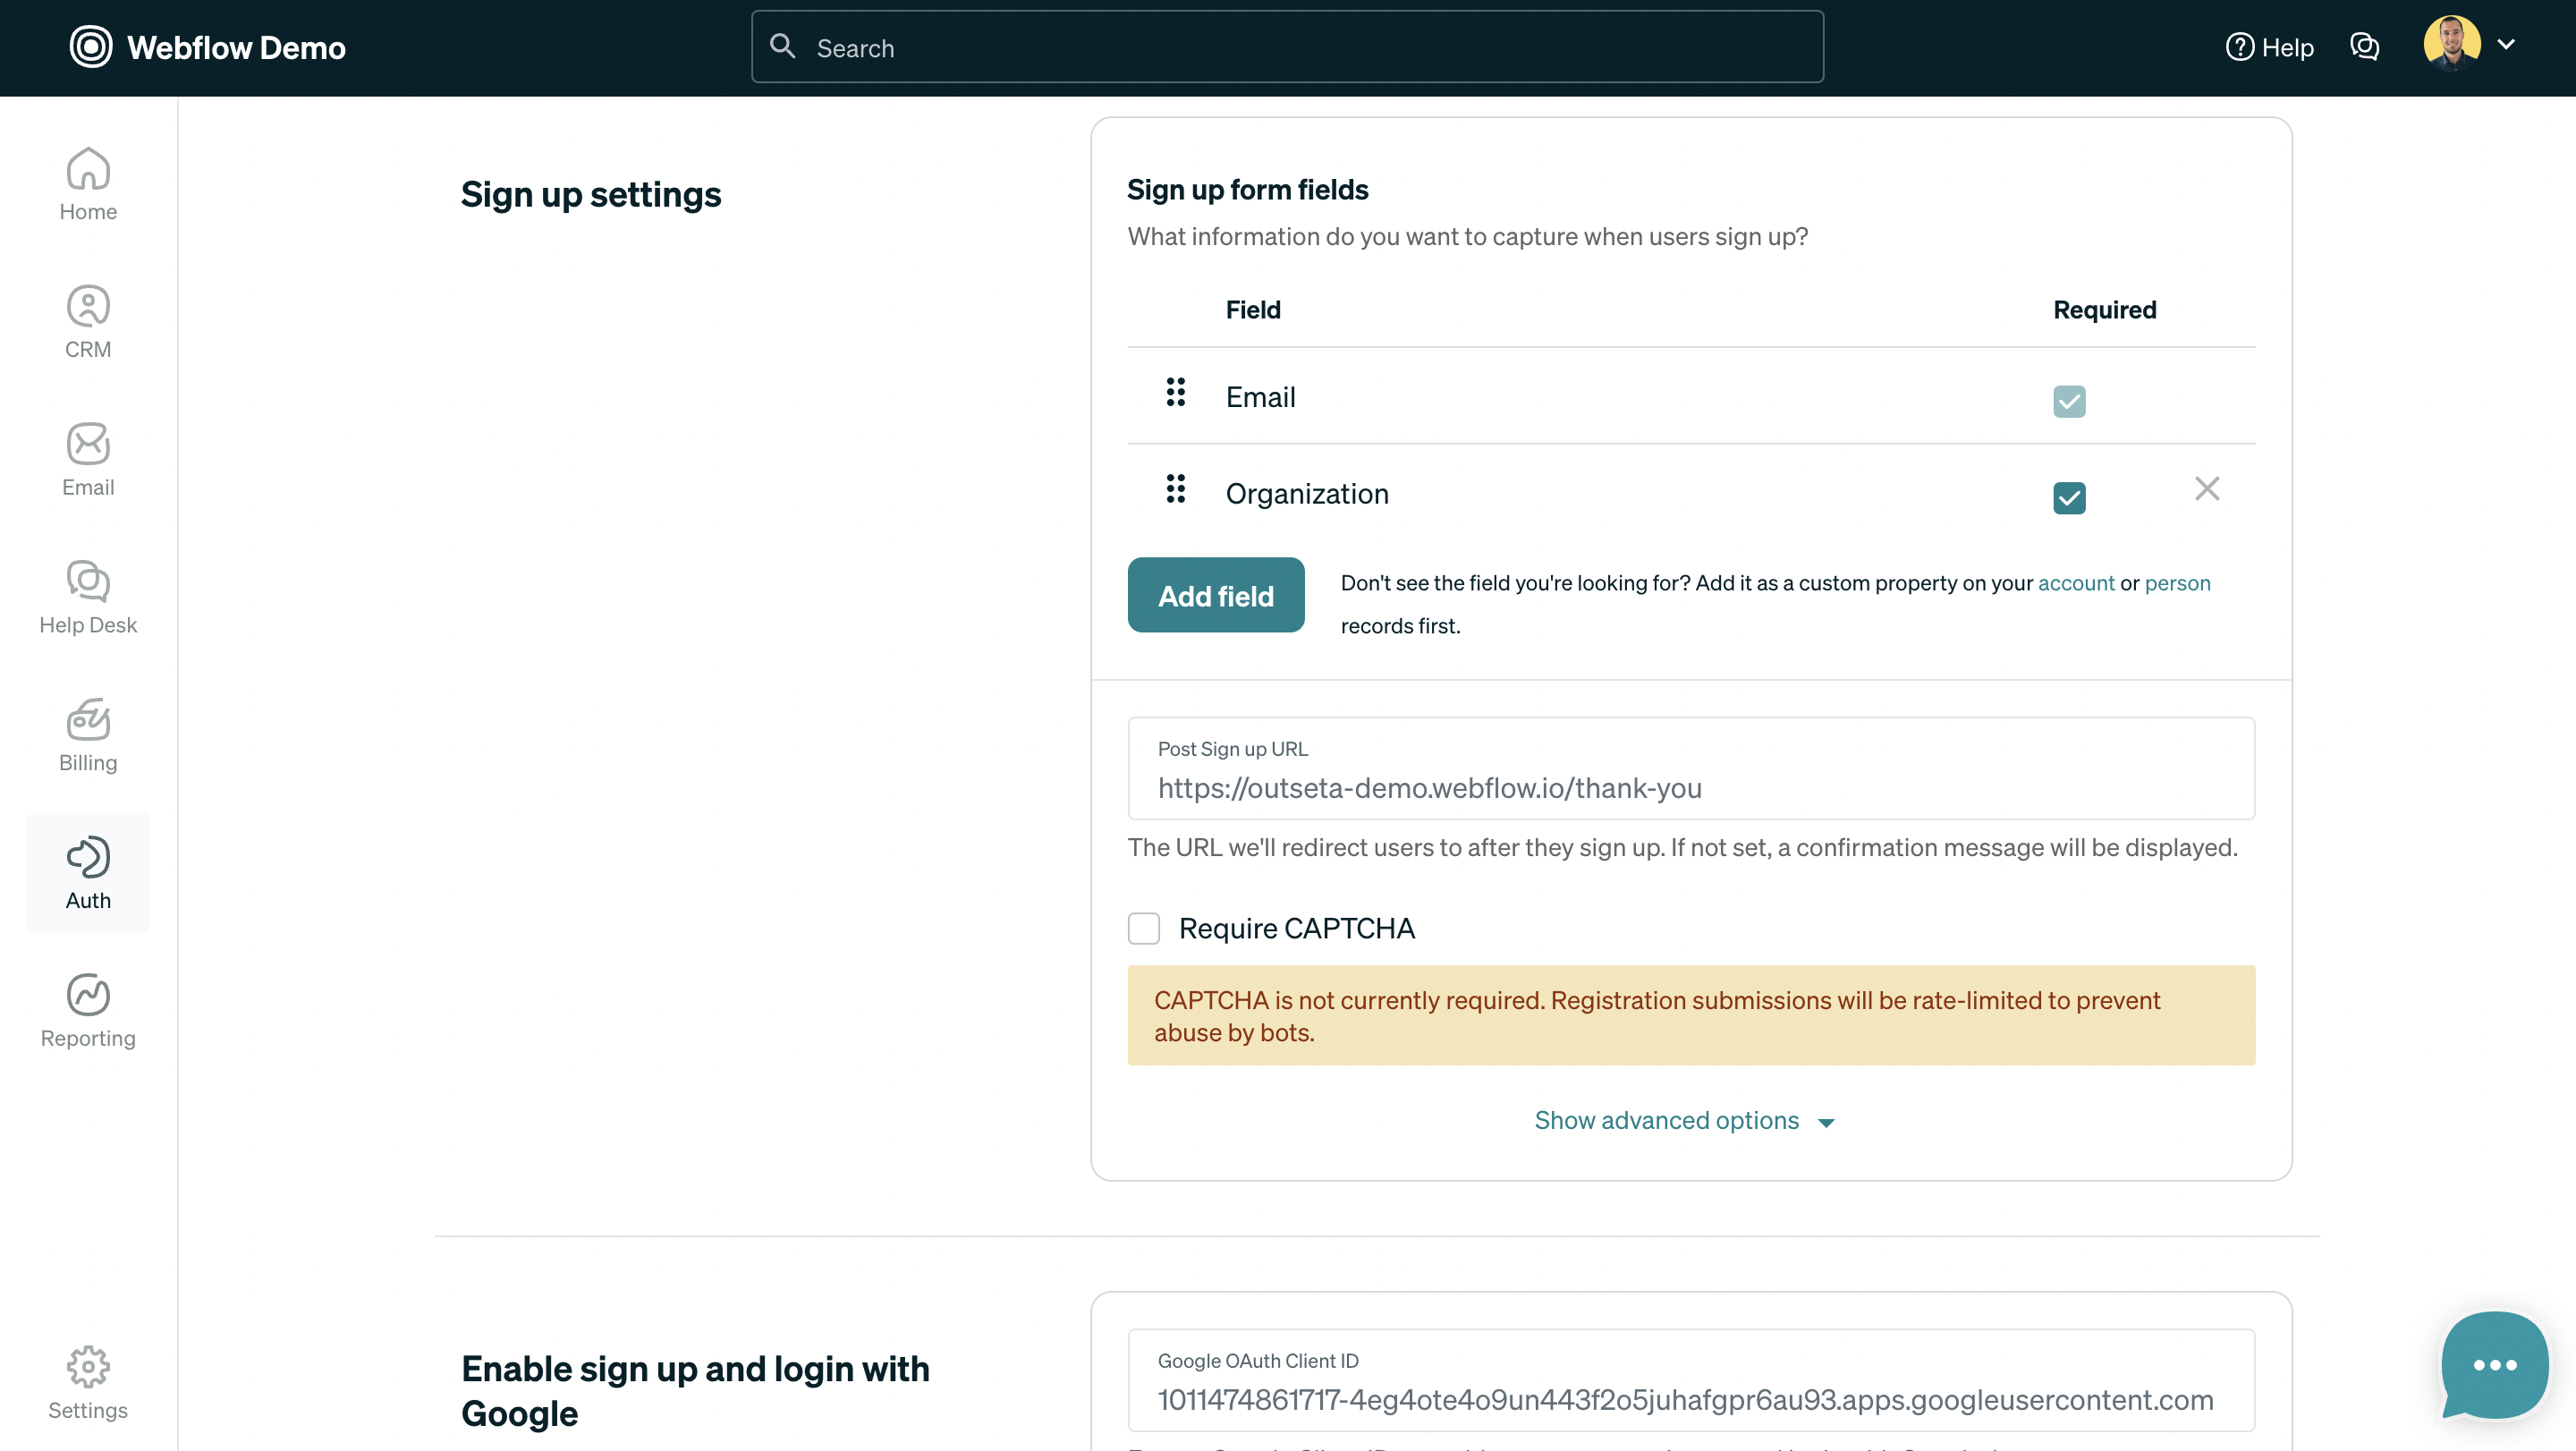Follow the account records link
2576x1451 pixels.
click(2076, 583)
